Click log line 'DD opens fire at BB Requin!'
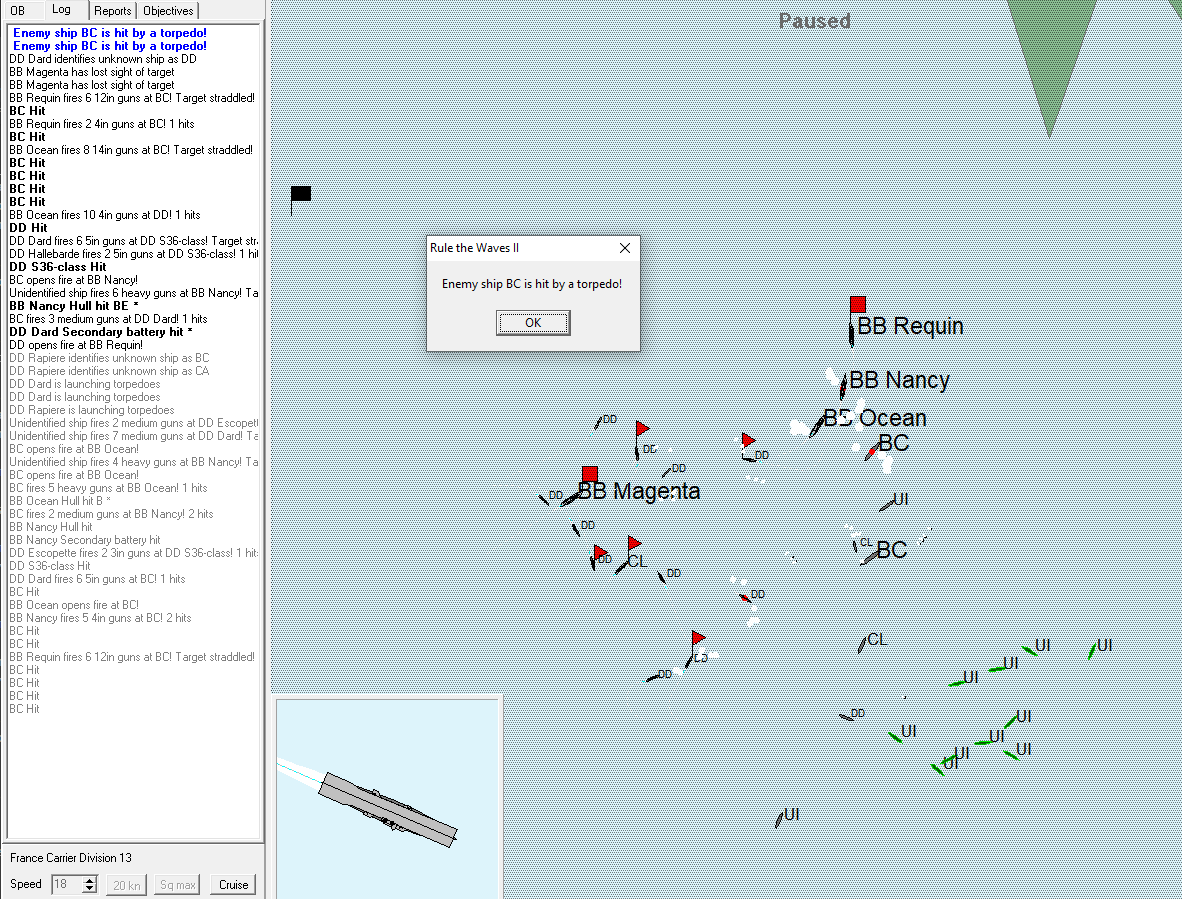1182x899 pixels. click(x=76, y=344)
